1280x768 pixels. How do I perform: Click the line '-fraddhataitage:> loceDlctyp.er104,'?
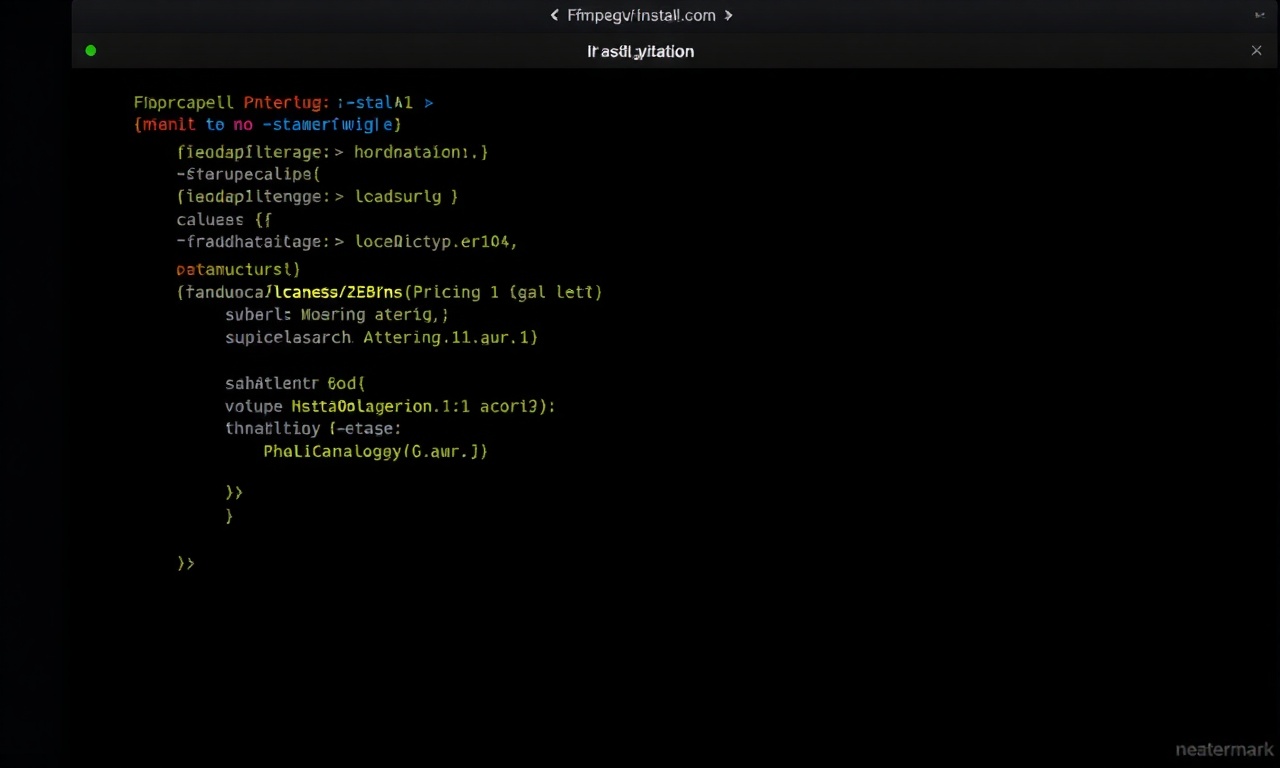click(x=346, y=241)
